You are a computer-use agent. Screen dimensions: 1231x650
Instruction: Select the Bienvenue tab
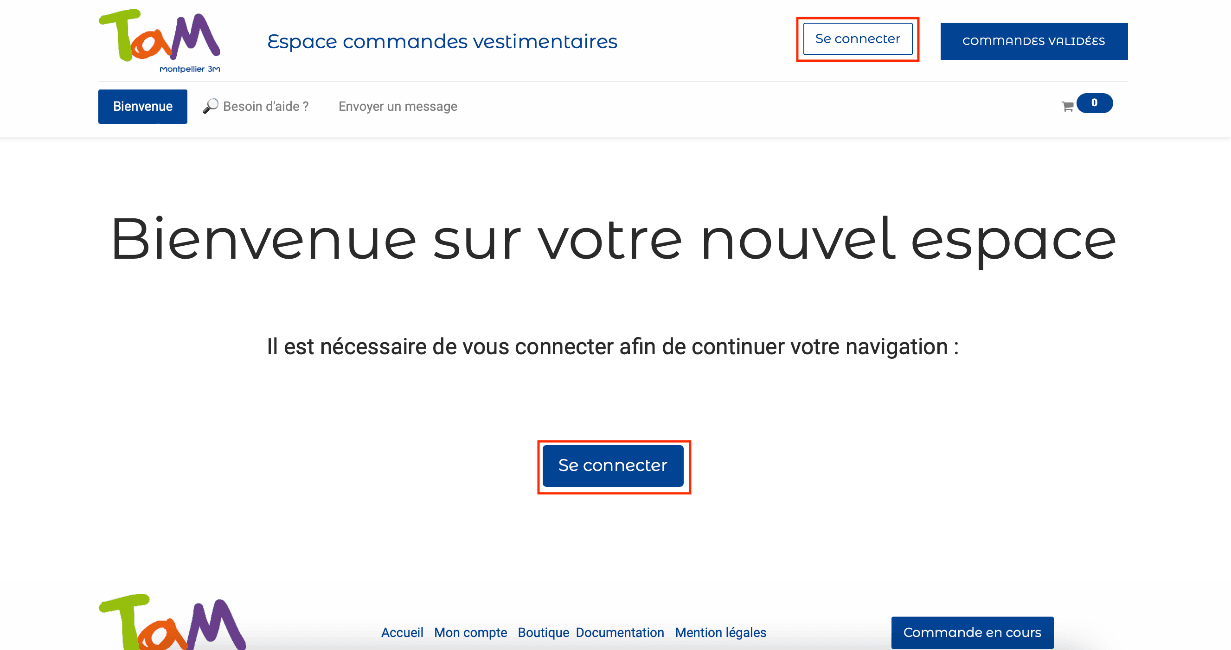click(142, 105)
